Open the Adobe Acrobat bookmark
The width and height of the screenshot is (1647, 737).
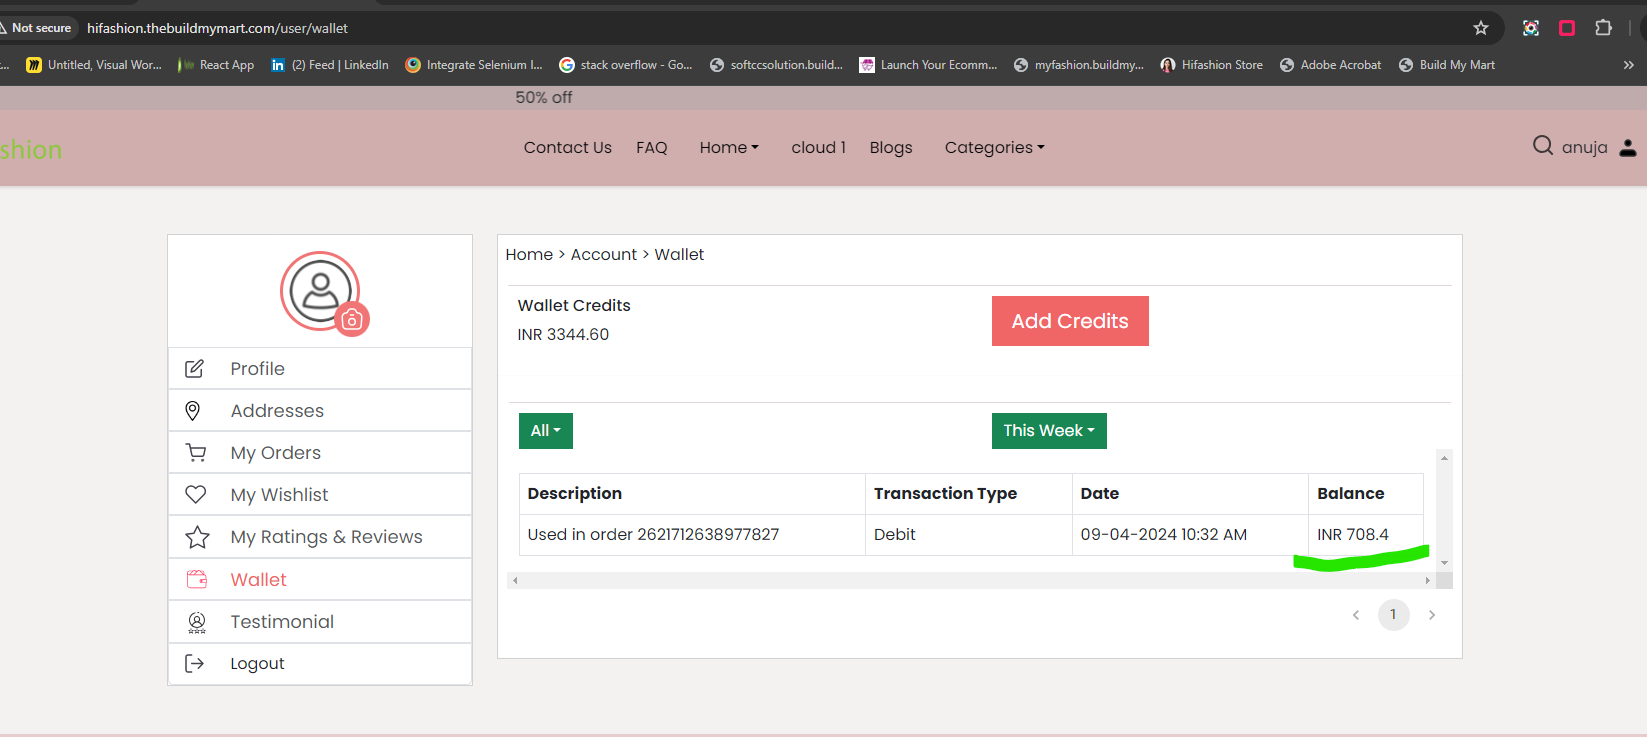tap(1330, 65)
